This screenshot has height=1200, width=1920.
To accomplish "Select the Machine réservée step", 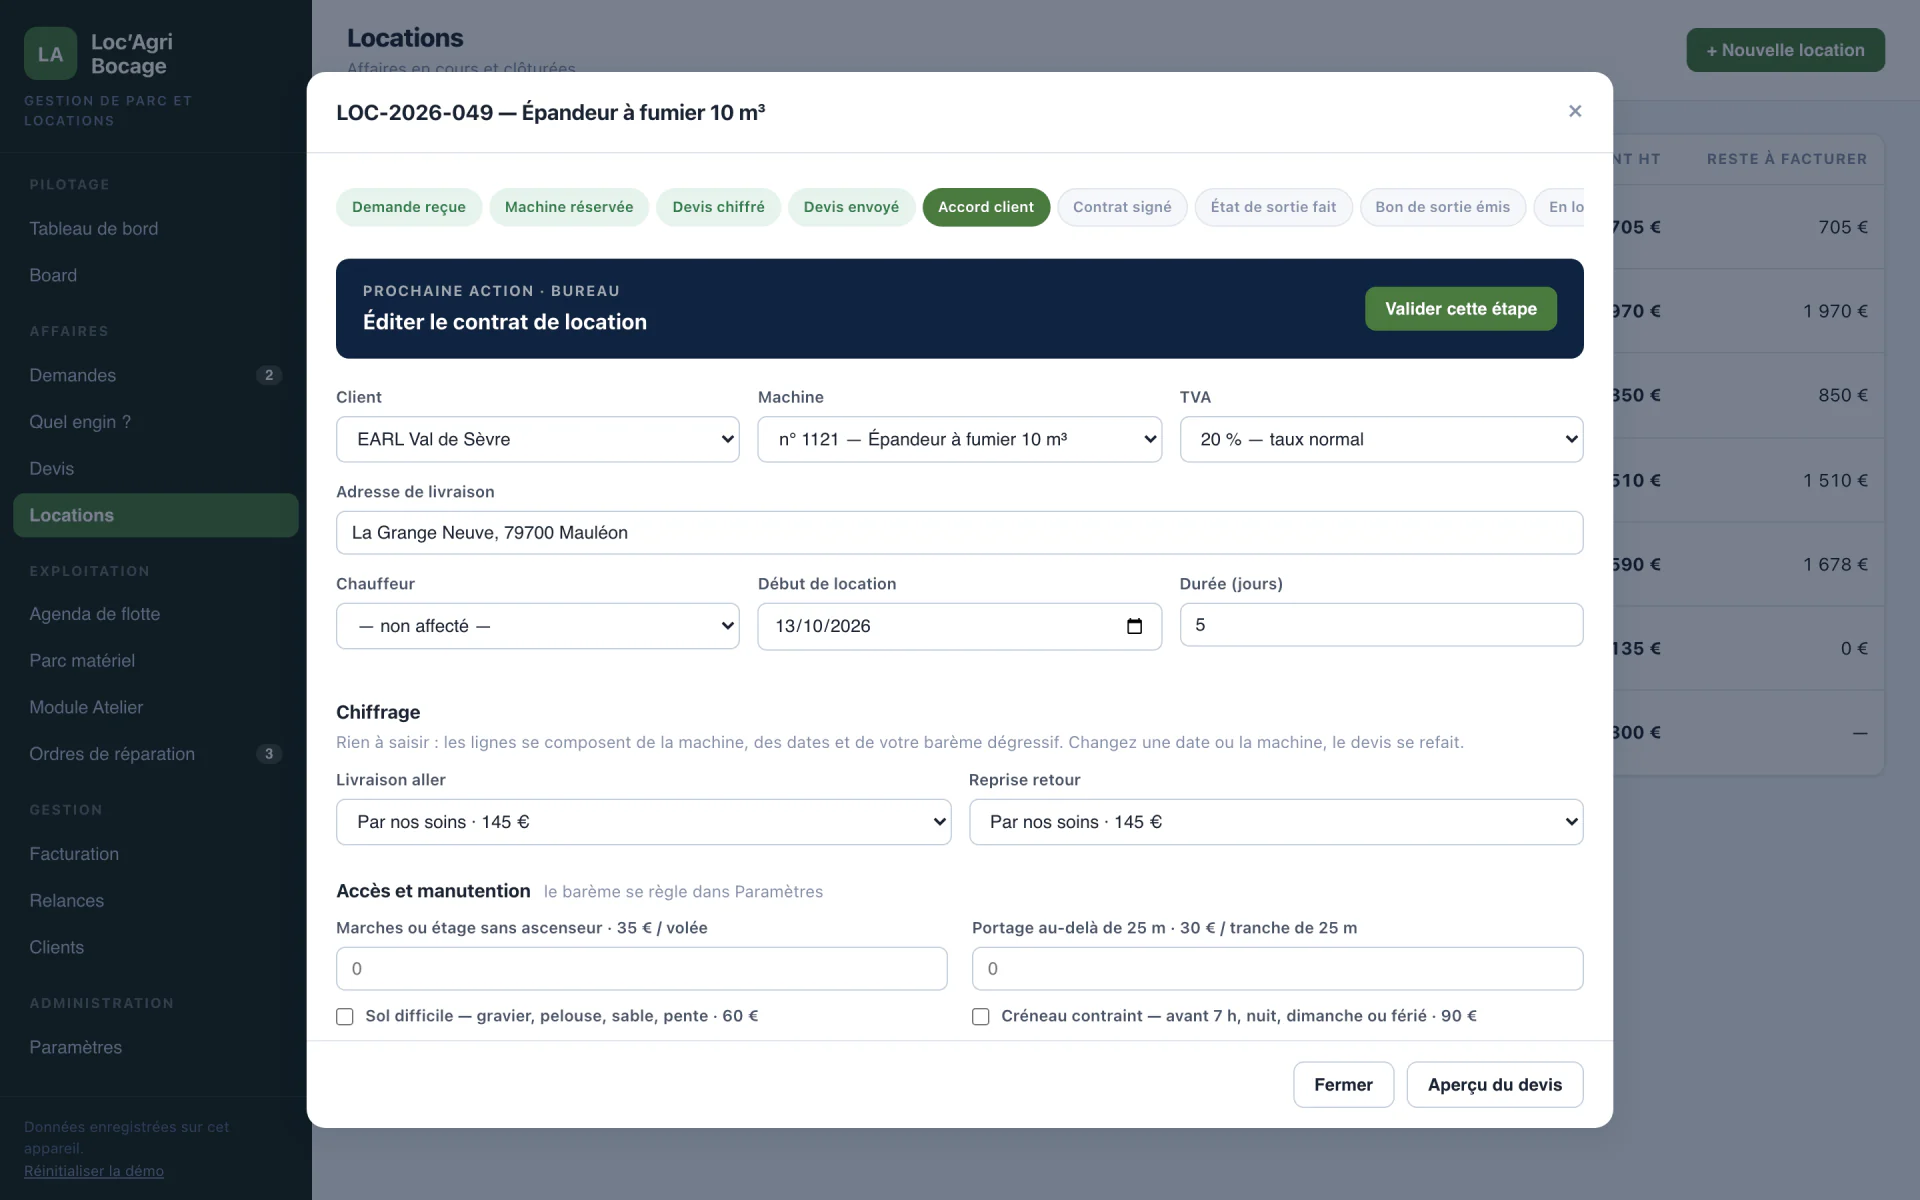I will (569, 207).
